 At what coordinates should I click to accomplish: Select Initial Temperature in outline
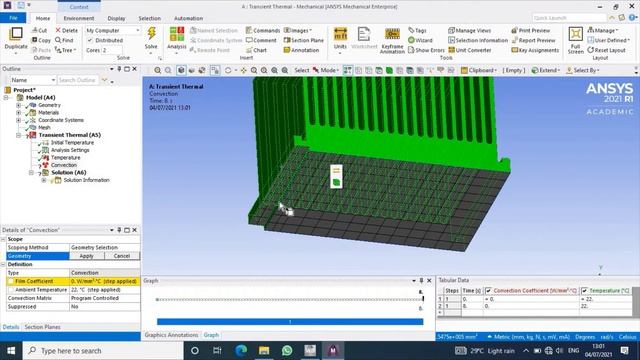pyautogui.click(x=72, y=142)
